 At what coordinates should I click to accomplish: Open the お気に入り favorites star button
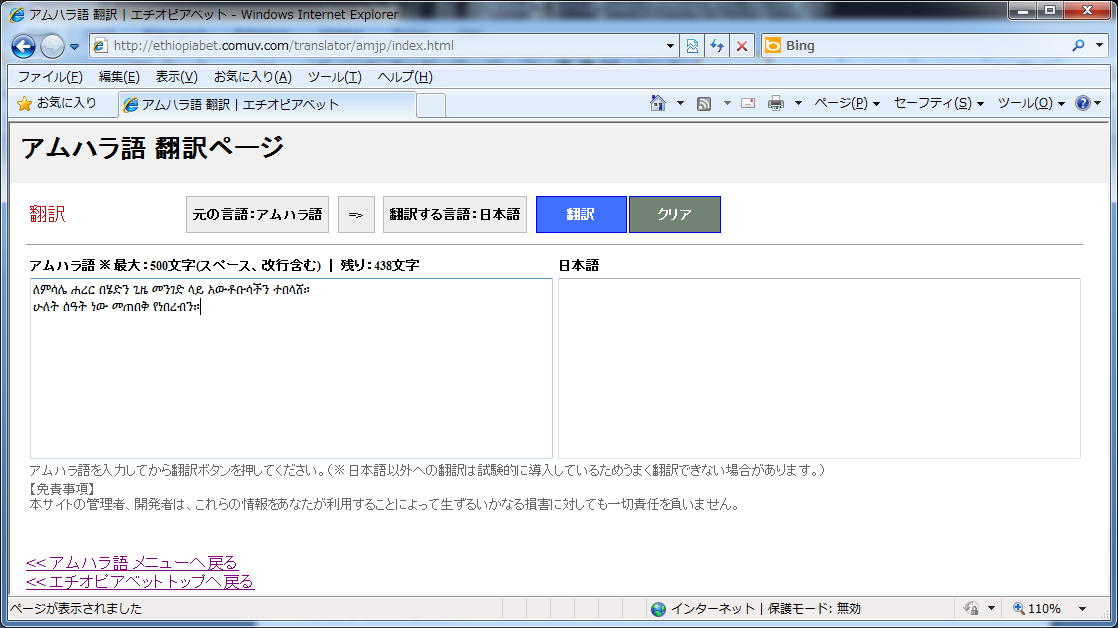coord(57,104)
